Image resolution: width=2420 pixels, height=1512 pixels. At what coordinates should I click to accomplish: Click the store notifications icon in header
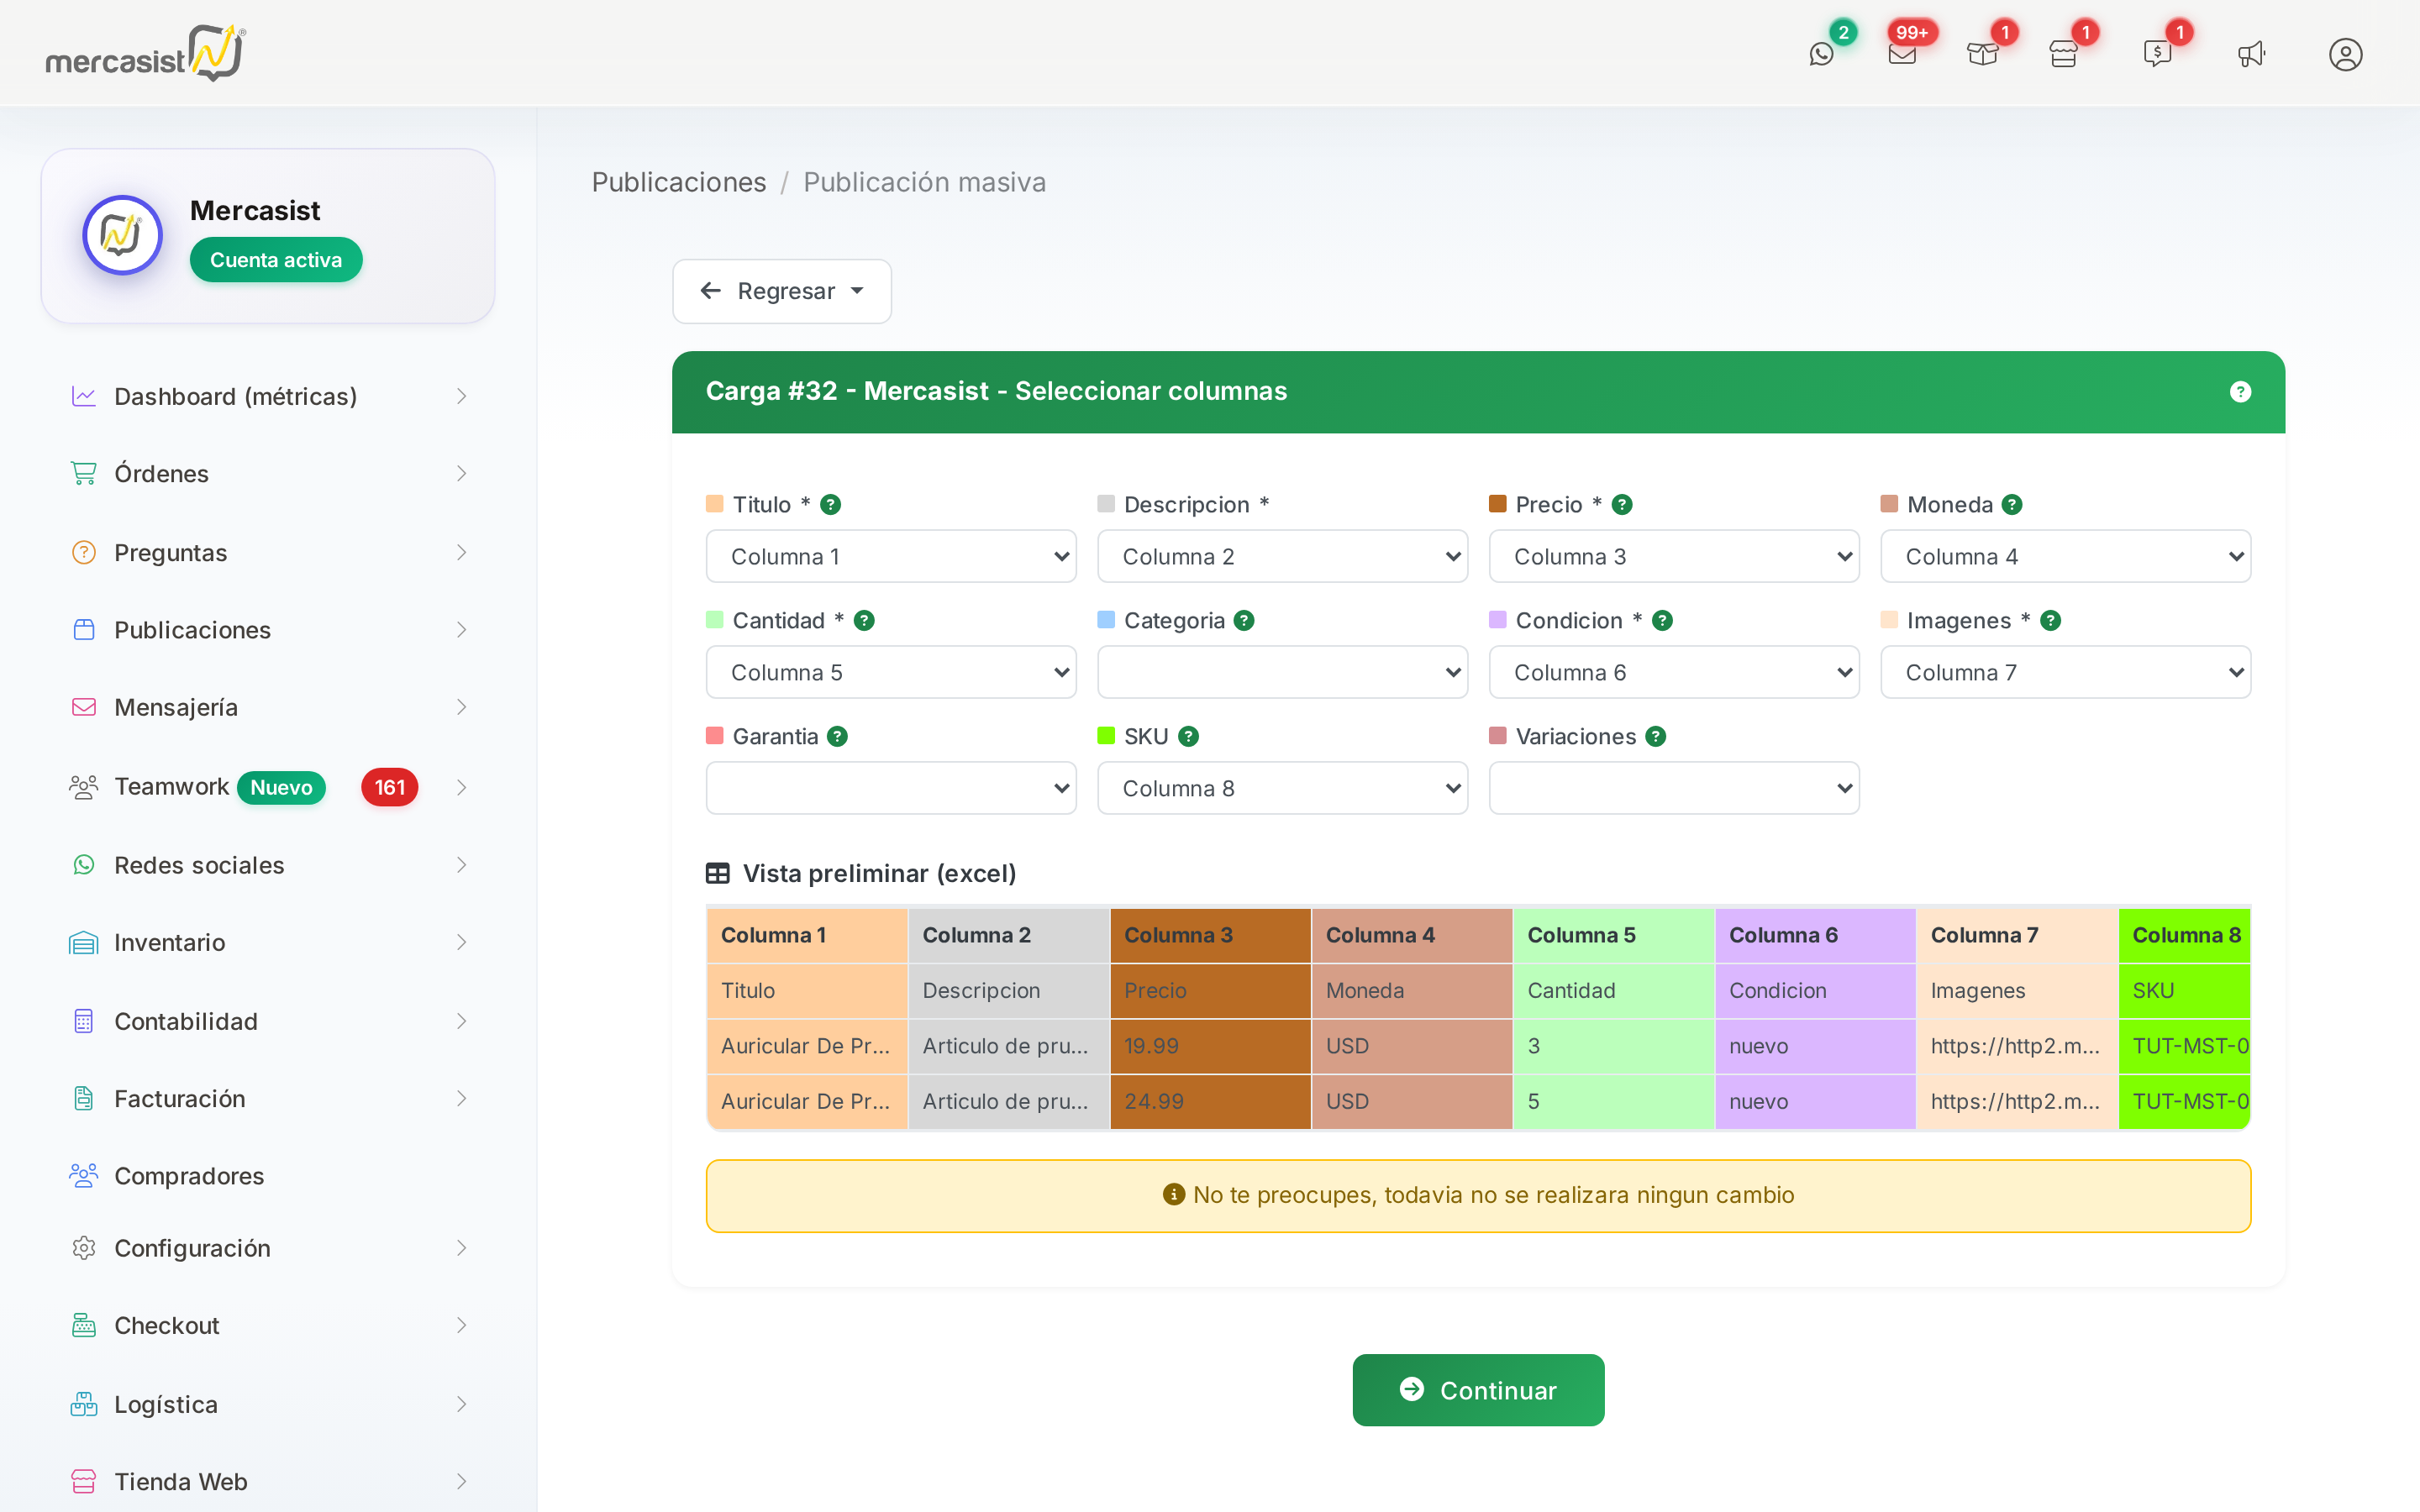(x=2063, y=54)
